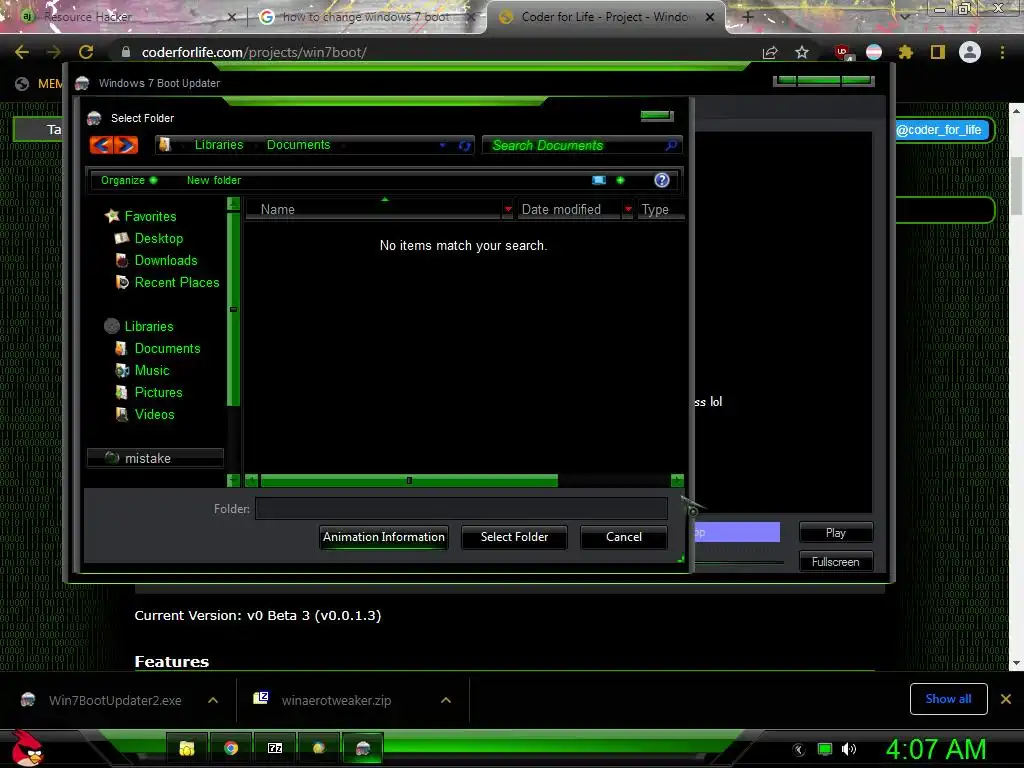This screenshot has height=768, width=1024.
Task: Sort by Type column
Action: [x=660, y=210]
